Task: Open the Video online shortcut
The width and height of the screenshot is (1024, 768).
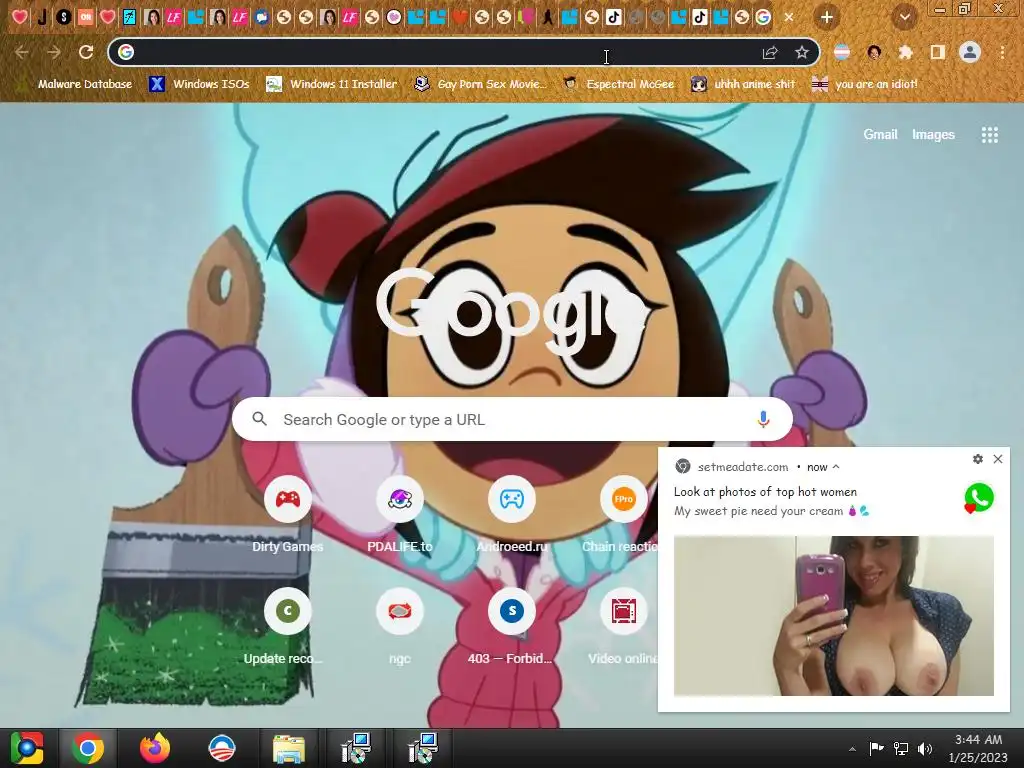Action: coord(623,628)
